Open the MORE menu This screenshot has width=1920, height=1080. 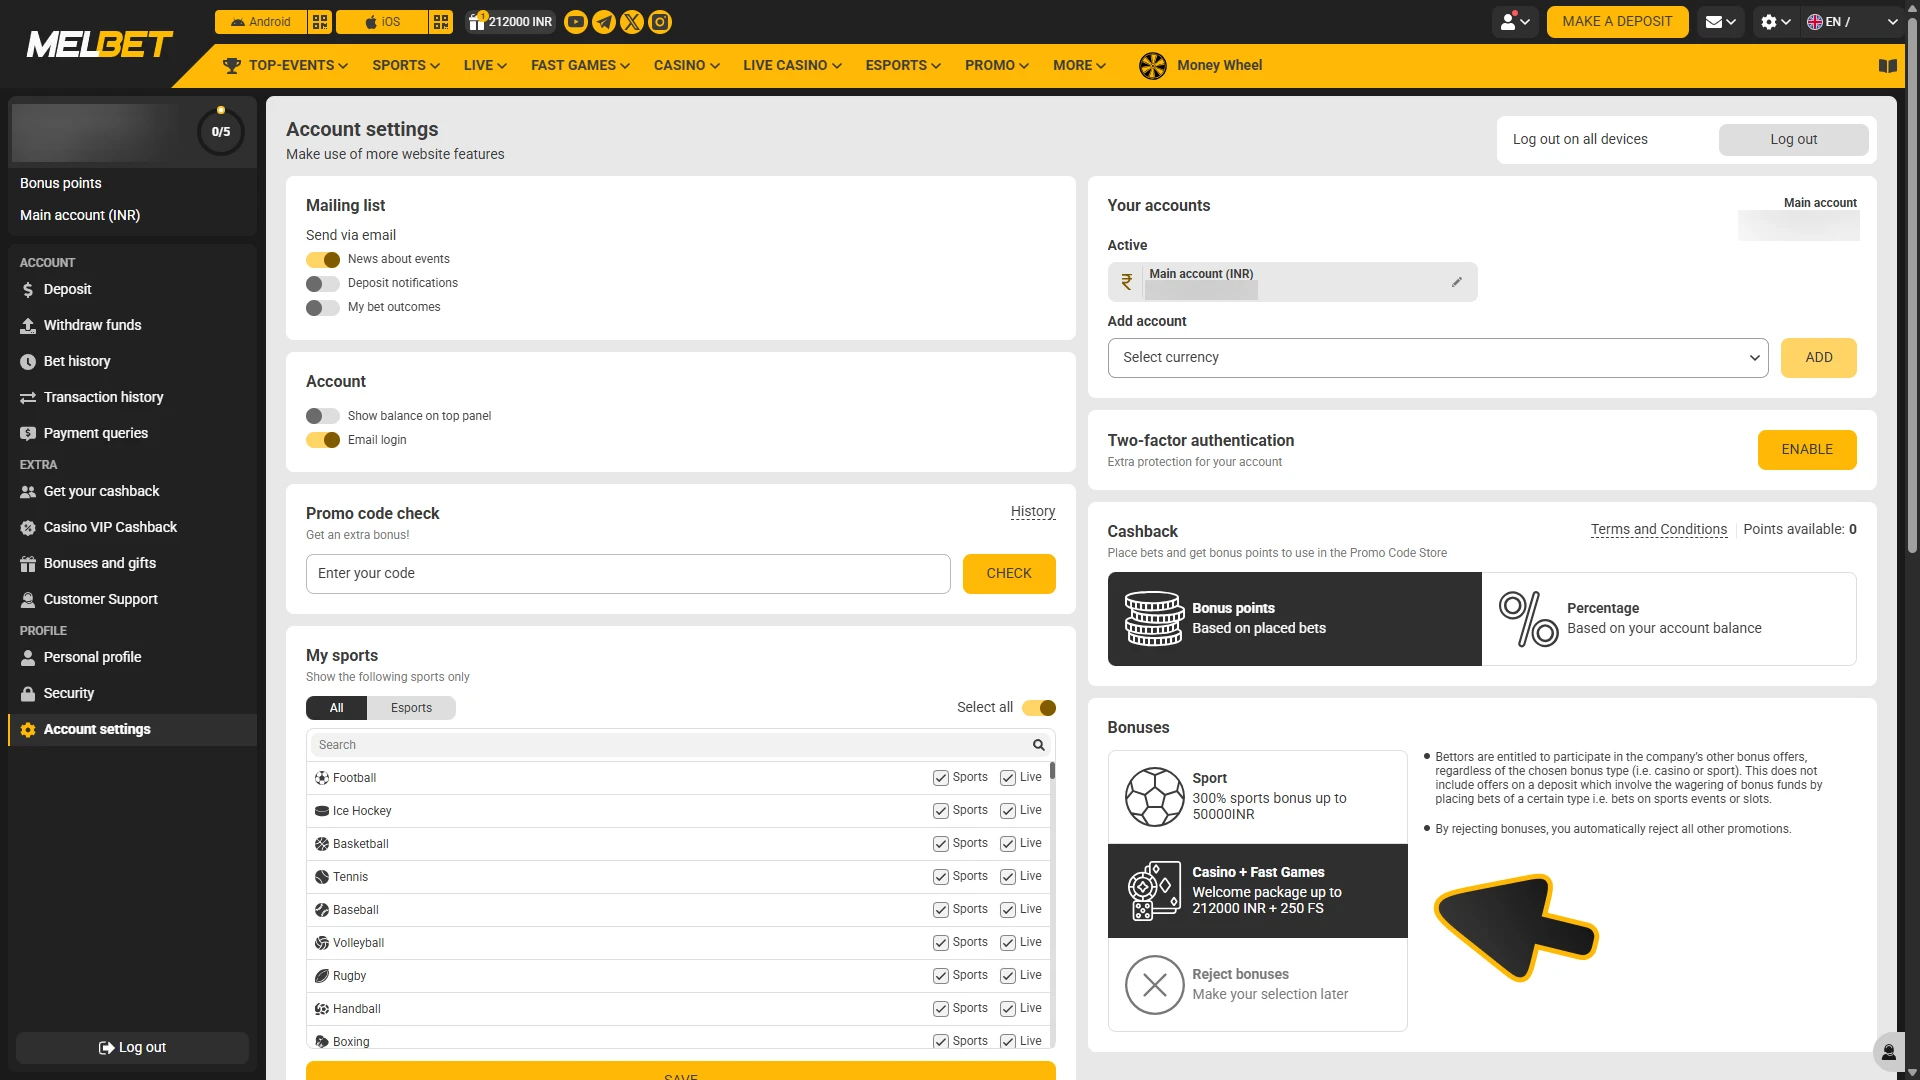[1079, 66]
